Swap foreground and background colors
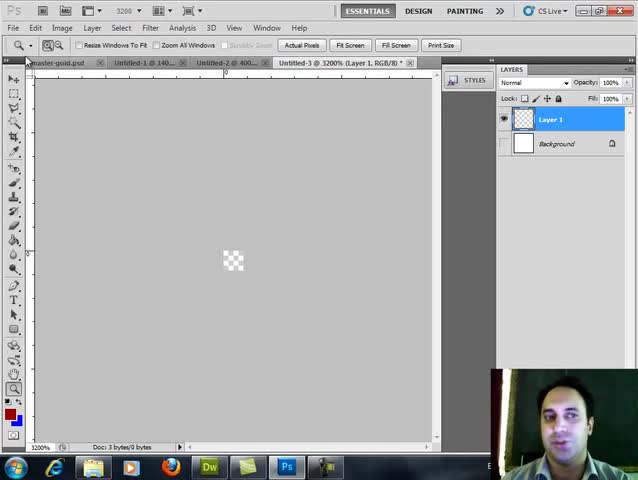The width and height of the screenshot is (638, 480). pyautogui.click(x=19, y=402)
